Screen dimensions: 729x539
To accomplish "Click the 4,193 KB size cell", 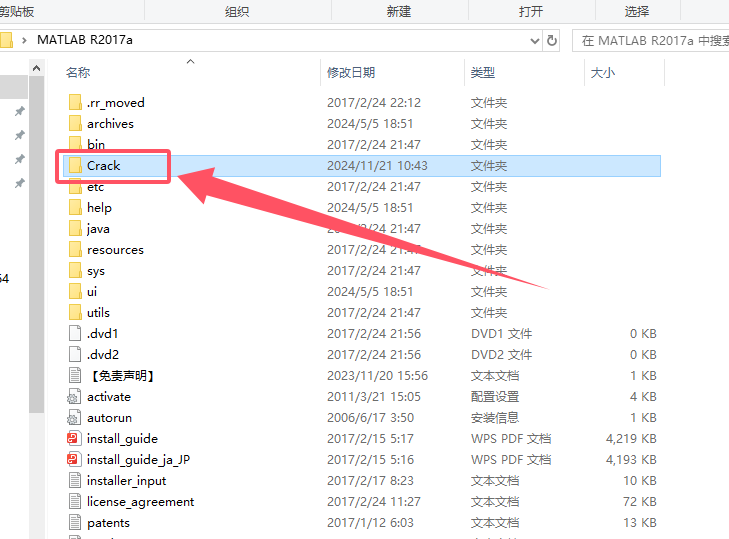I will 631,459.
